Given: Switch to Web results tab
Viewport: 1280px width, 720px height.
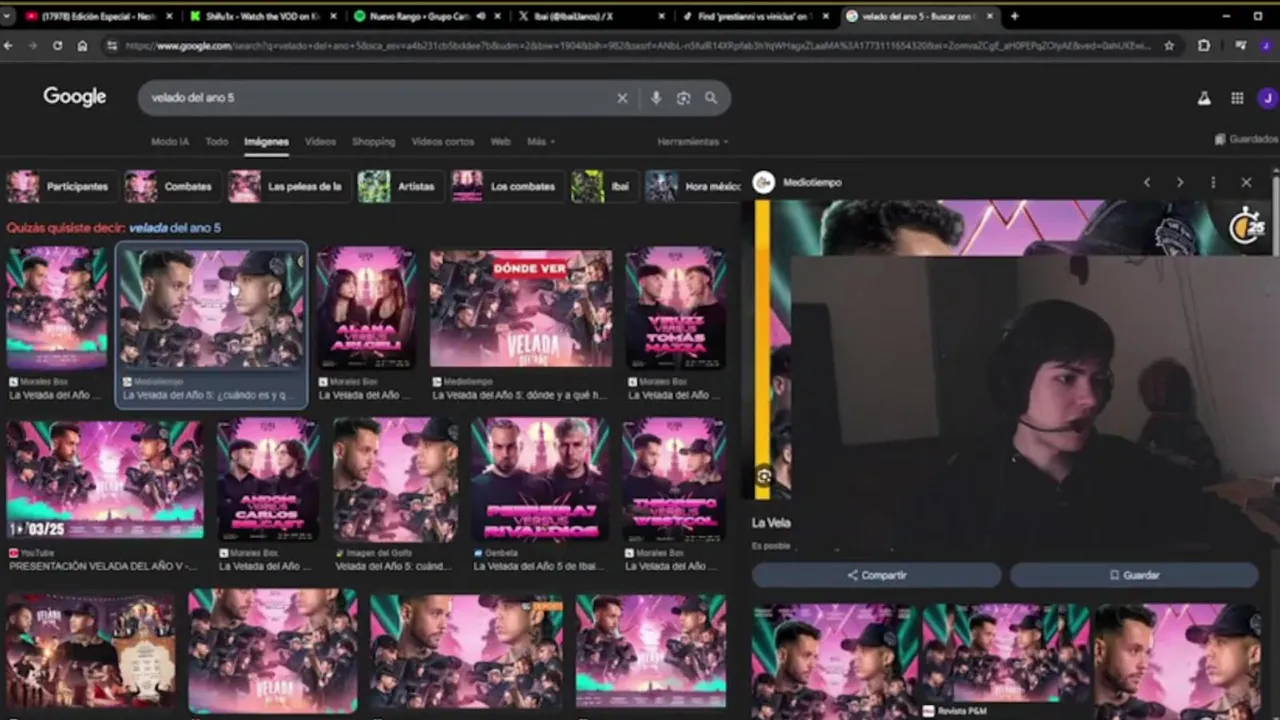Looking at the screenshot, I should click(500, 141).
